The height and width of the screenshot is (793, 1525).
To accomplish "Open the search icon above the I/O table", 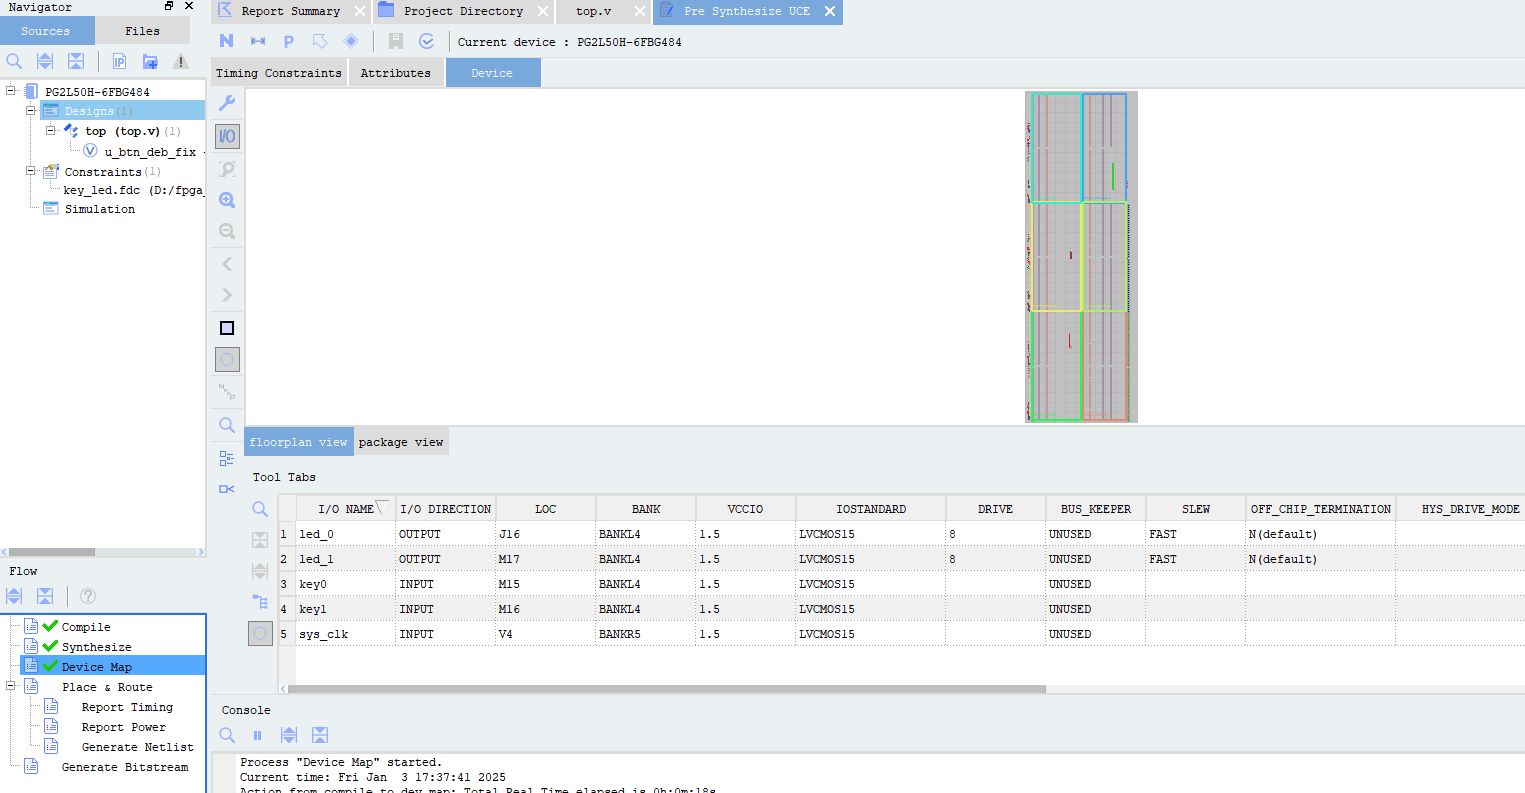I will (x=260, y=508).
